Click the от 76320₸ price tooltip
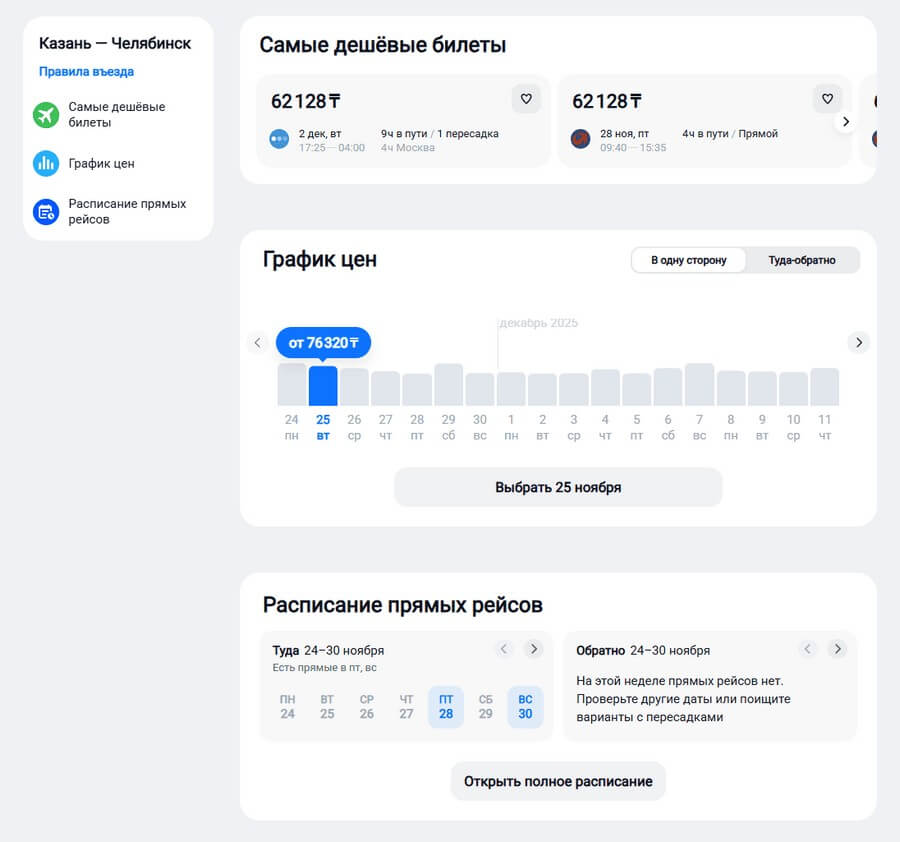The width and height of the screenshot is (900, 842). [x=323, y=343]
